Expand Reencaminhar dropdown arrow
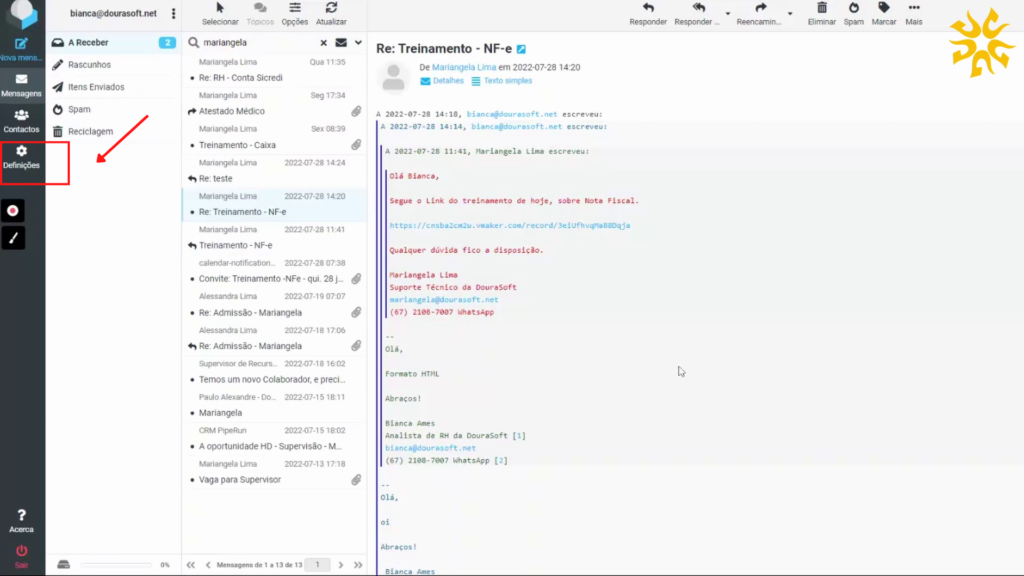The image size is (1024, 576). click(790, 14)
